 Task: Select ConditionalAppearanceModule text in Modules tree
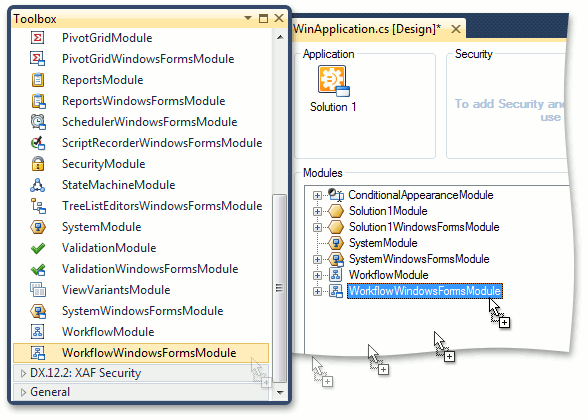tap(421, 195)
